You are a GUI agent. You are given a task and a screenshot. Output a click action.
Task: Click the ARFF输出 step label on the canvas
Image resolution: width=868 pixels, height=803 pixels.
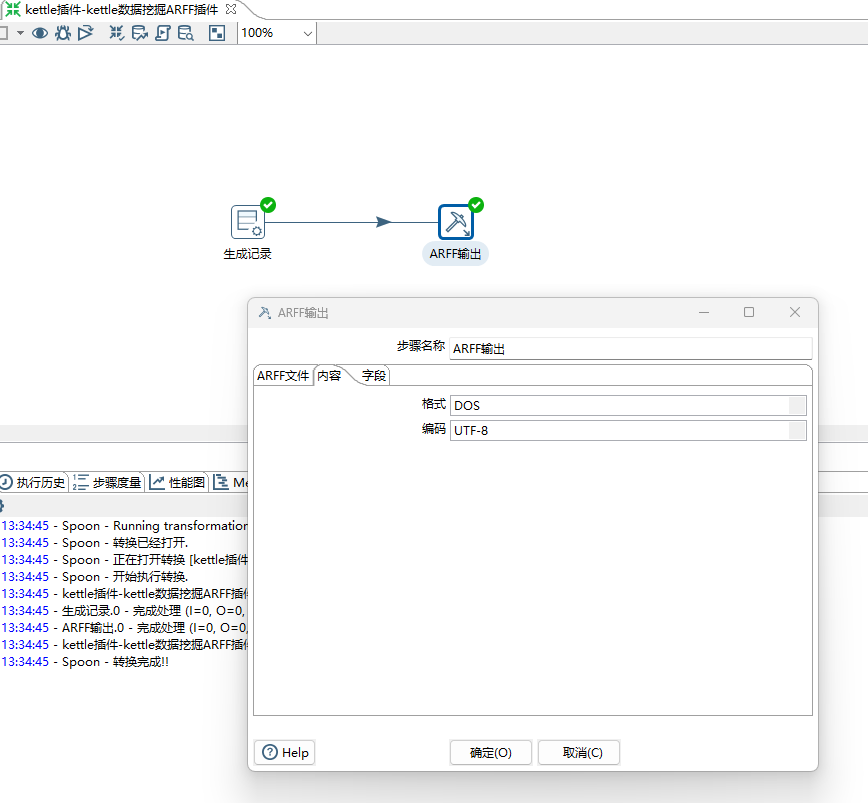point(455,254)
